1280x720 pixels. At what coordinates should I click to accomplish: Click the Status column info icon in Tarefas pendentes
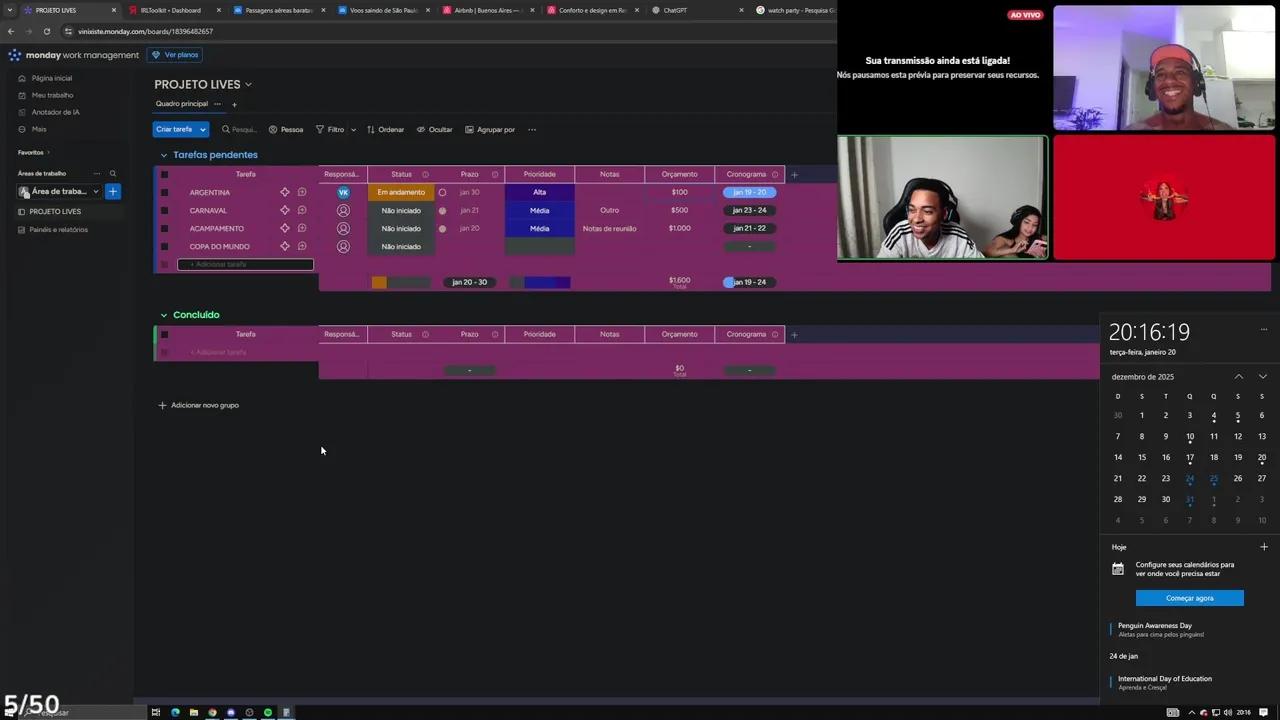(x=425, y=174)
